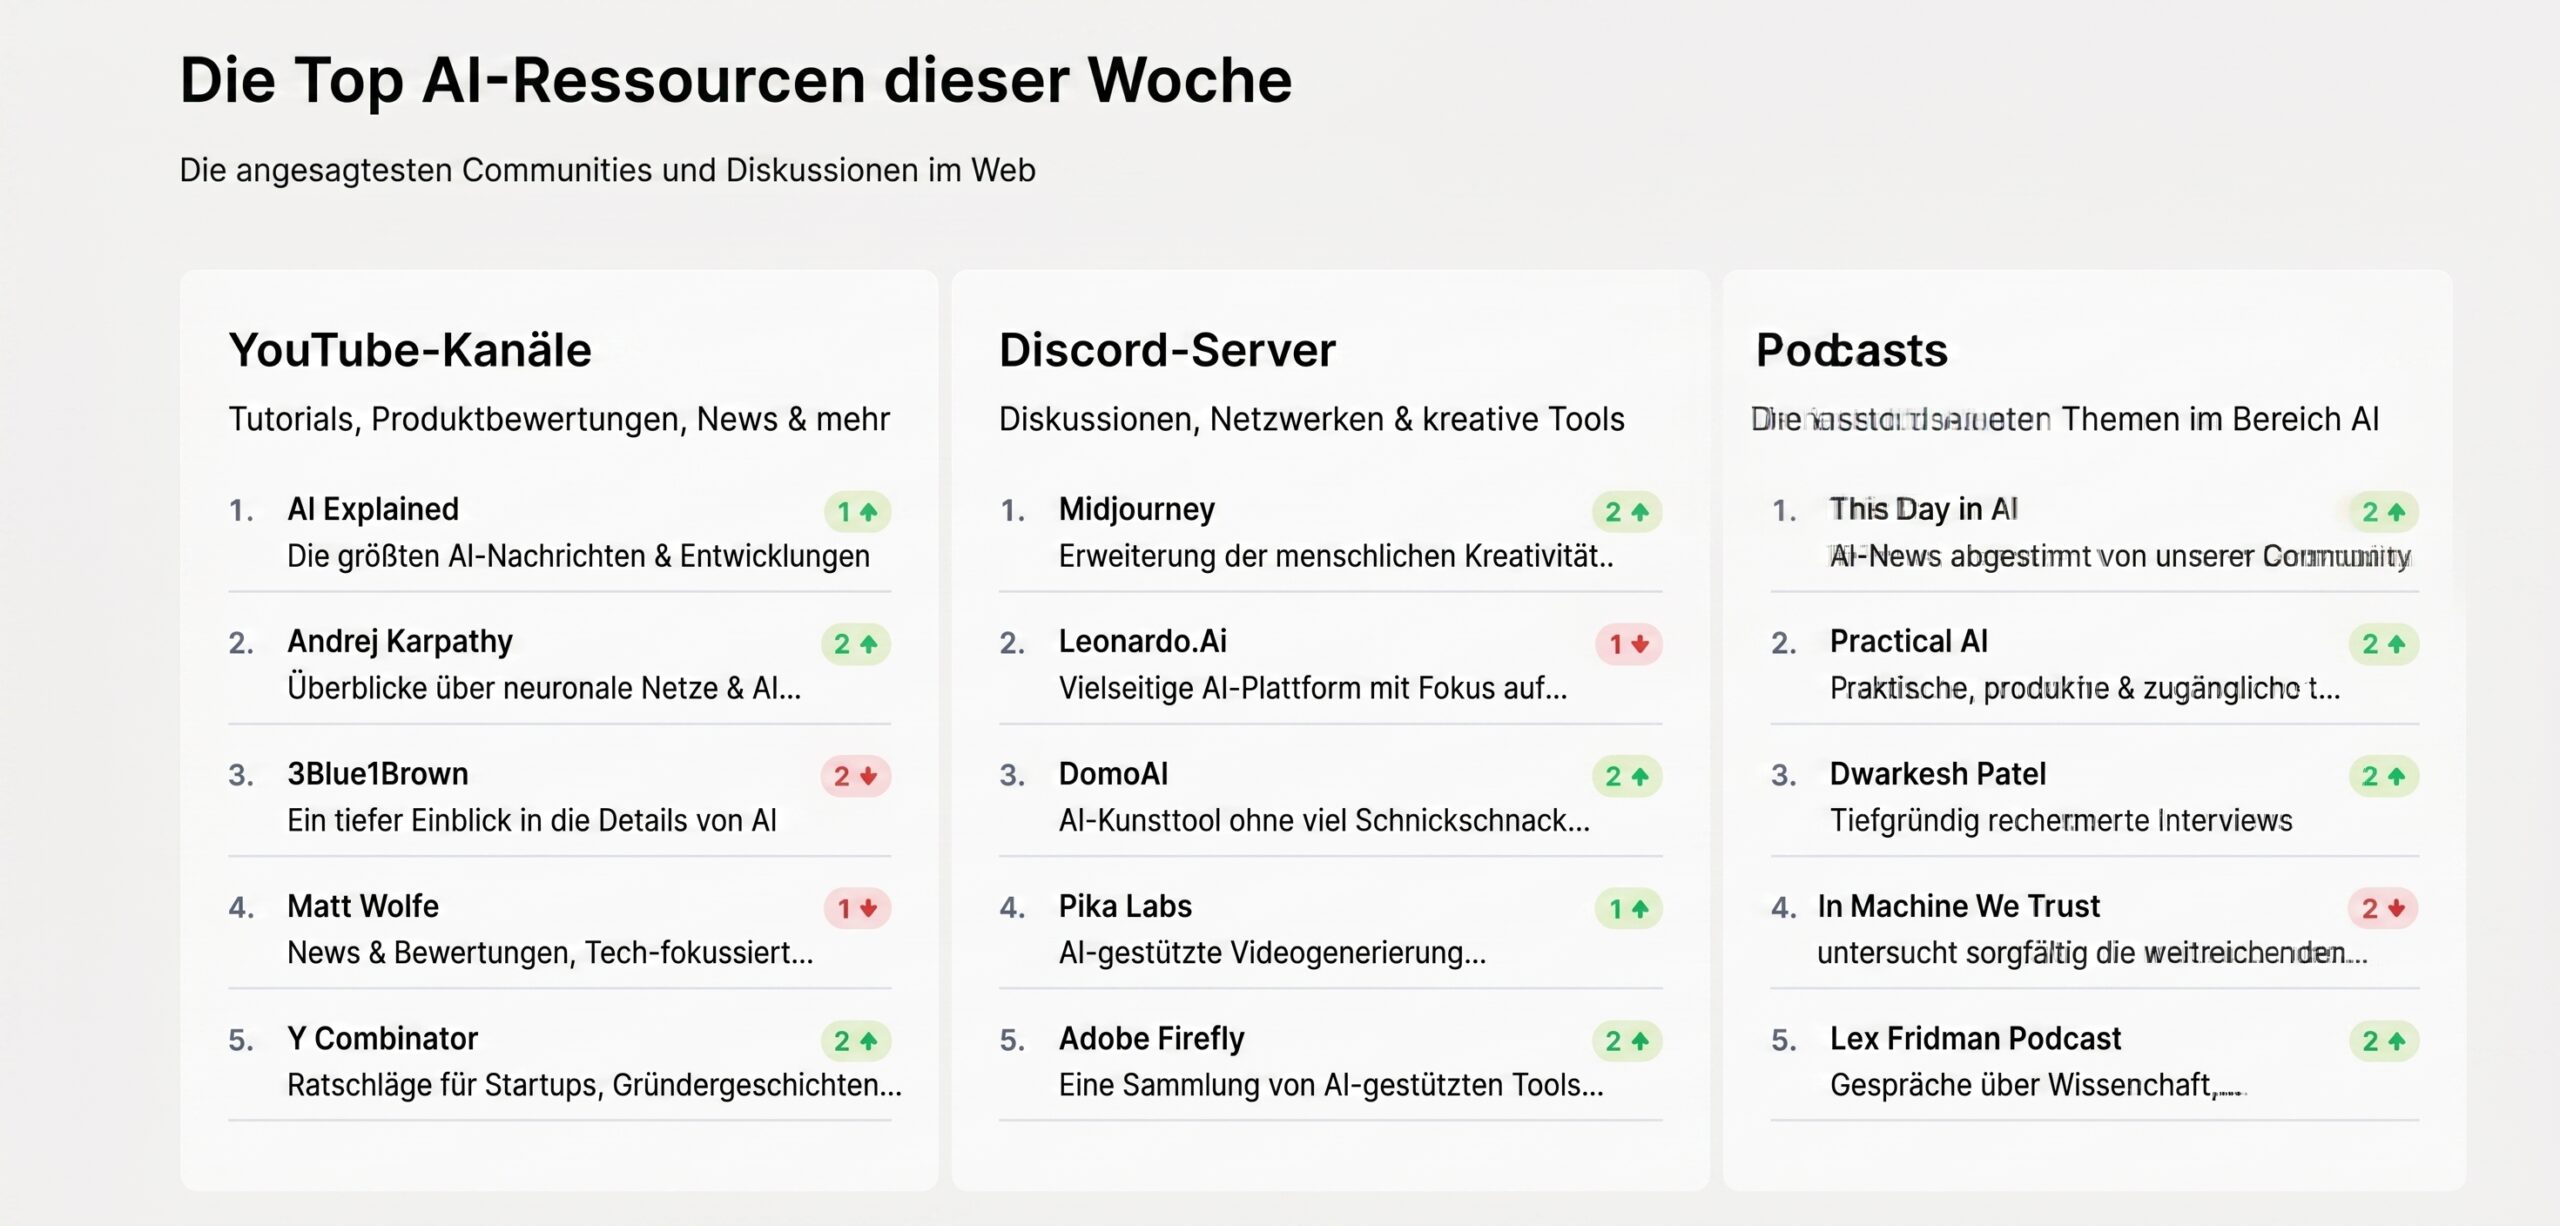The image size is (2560, 1226).
Task: Click 'Überblicke über neuronale Netze' description
Action: [x=544, y=688]
